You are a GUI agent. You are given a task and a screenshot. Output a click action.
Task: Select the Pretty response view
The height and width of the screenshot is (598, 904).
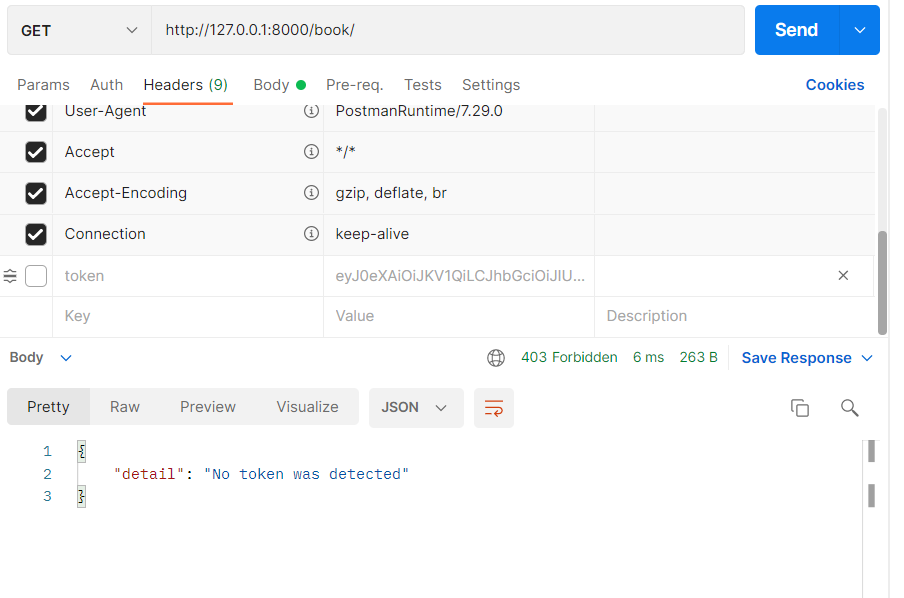(x=48, y=407)
